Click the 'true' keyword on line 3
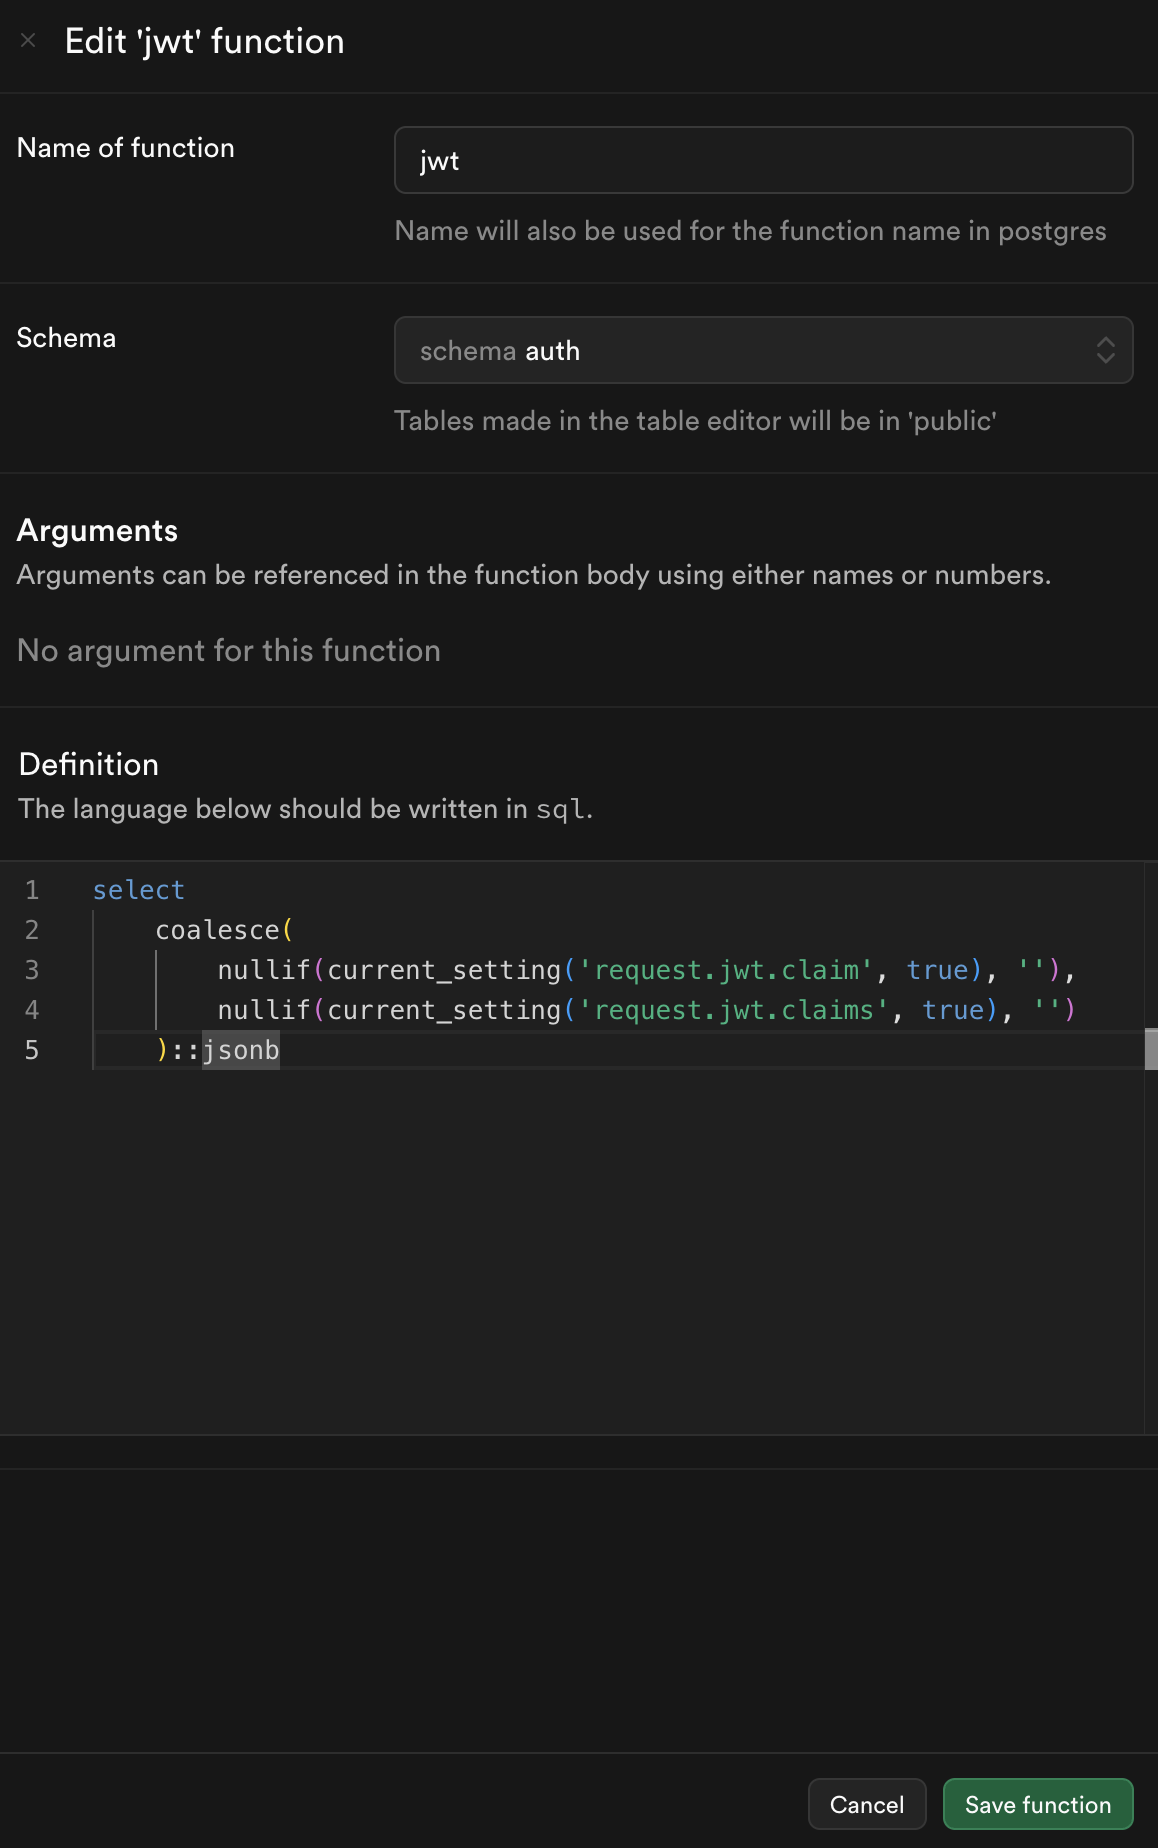The image size is (1158, 1848). pos(937,970)
